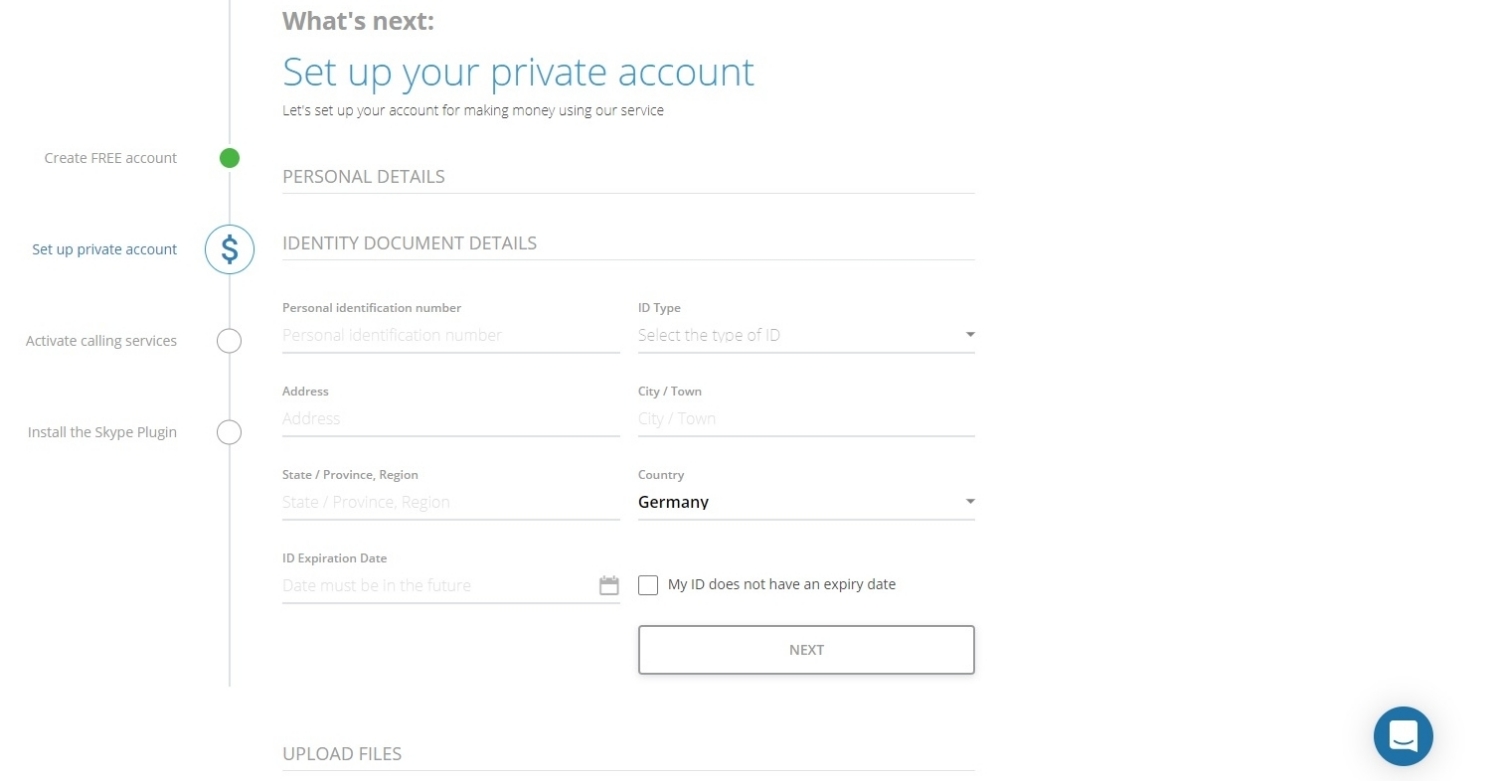This screenshot has width=1492, height=781.
Task: Click the green completed step circle
Action: [230, 158]
